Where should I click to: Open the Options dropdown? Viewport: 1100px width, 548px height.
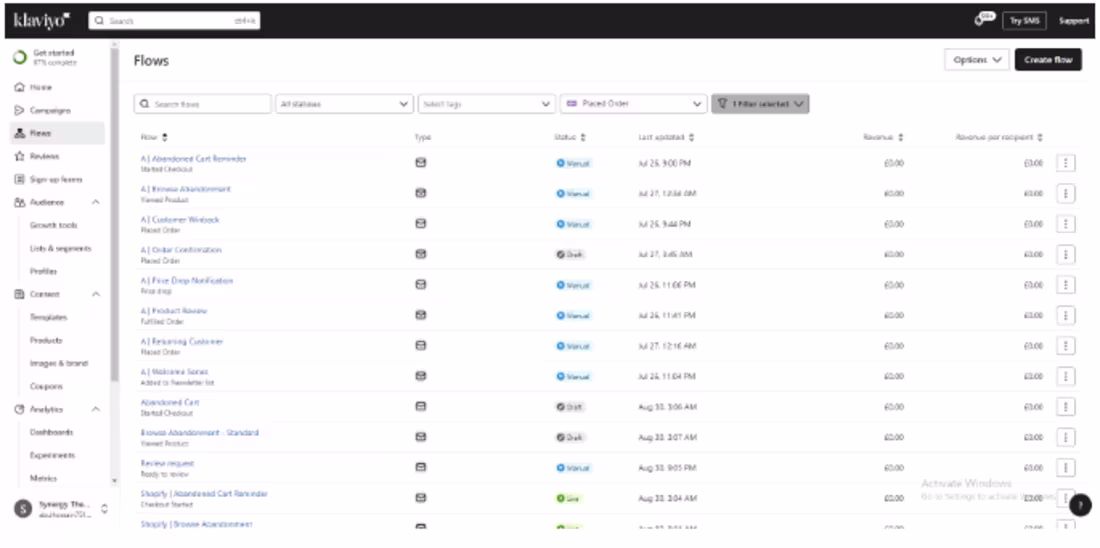click(x=977, y=60)
